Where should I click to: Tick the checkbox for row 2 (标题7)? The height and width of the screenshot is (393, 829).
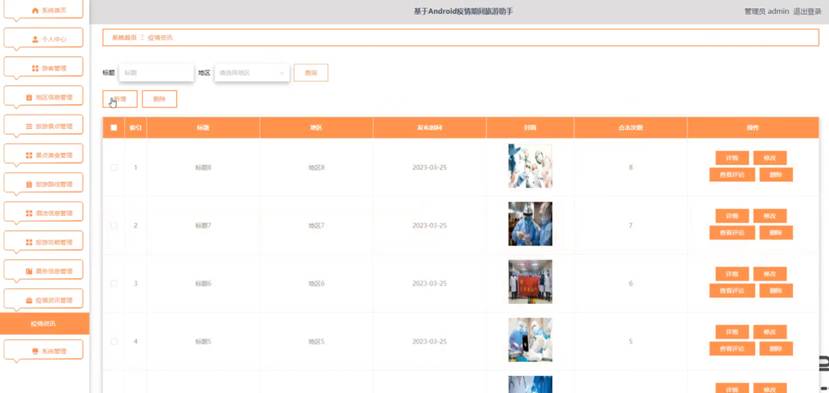click(114, 225)
